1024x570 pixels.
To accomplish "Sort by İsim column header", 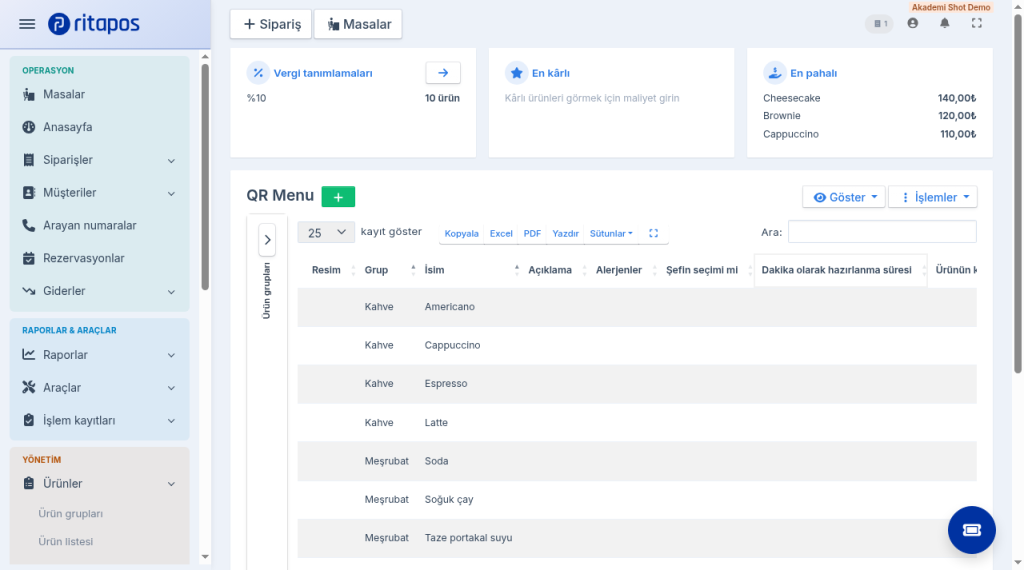I will pos(470,270).
